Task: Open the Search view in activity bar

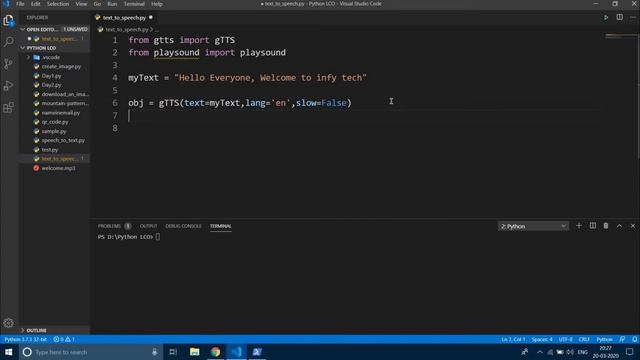Action: tap(9, 42)
